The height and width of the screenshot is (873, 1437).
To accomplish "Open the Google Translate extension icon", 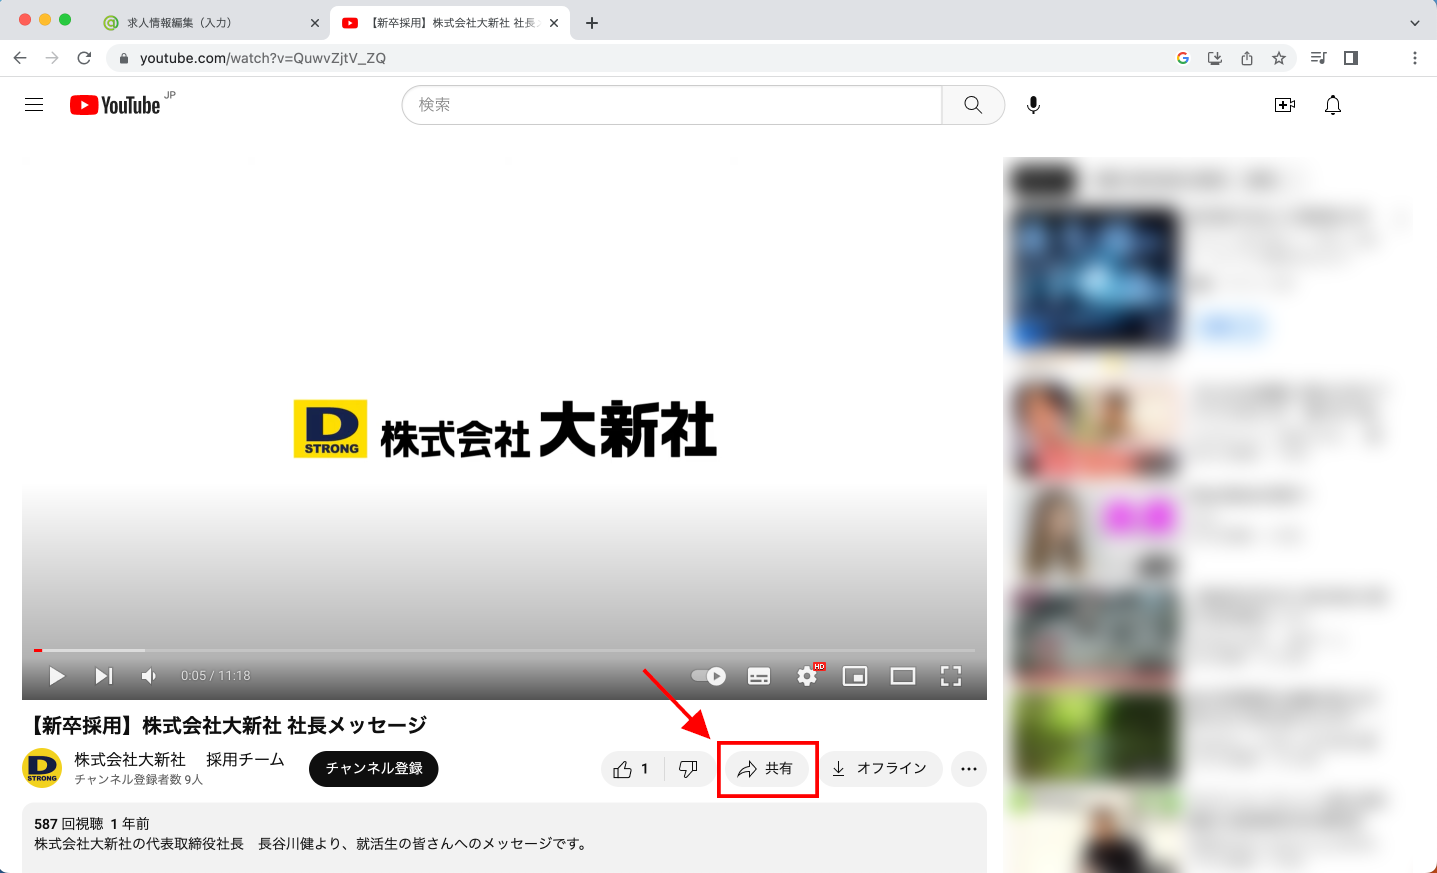I will [1183, 58].
